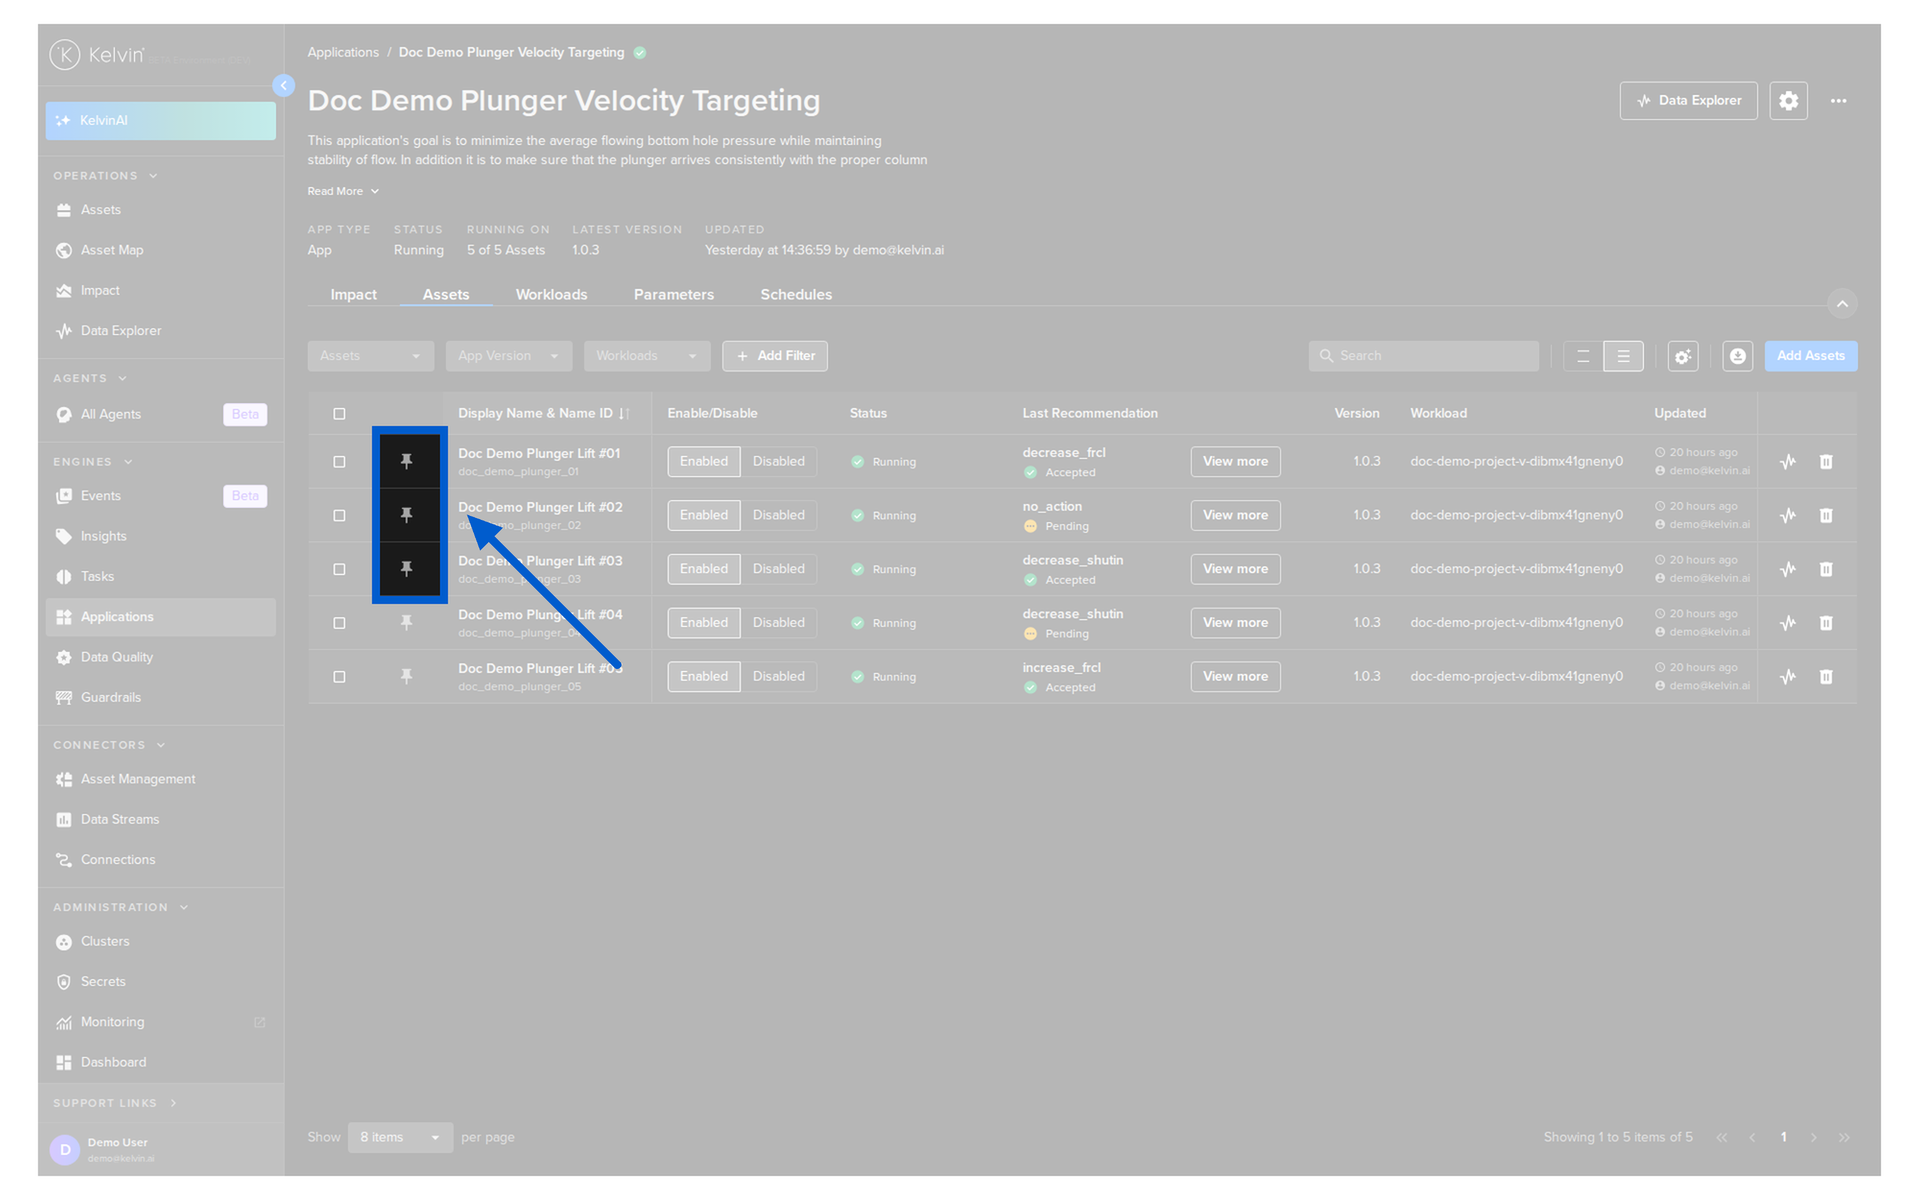Pin the Doc Demo Plunger Lift #04 row
1920x1200 pixels.
click(406, 623)
